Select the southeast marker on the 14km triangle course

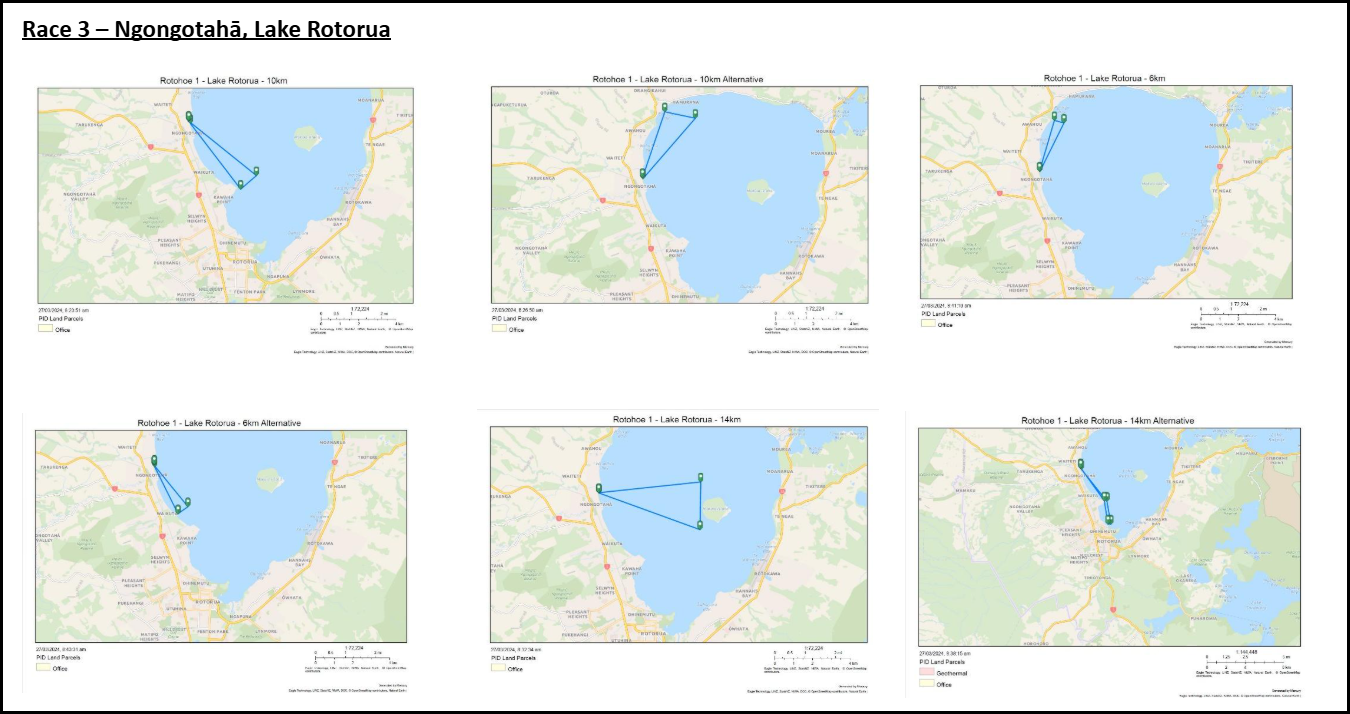pos(700,524)
